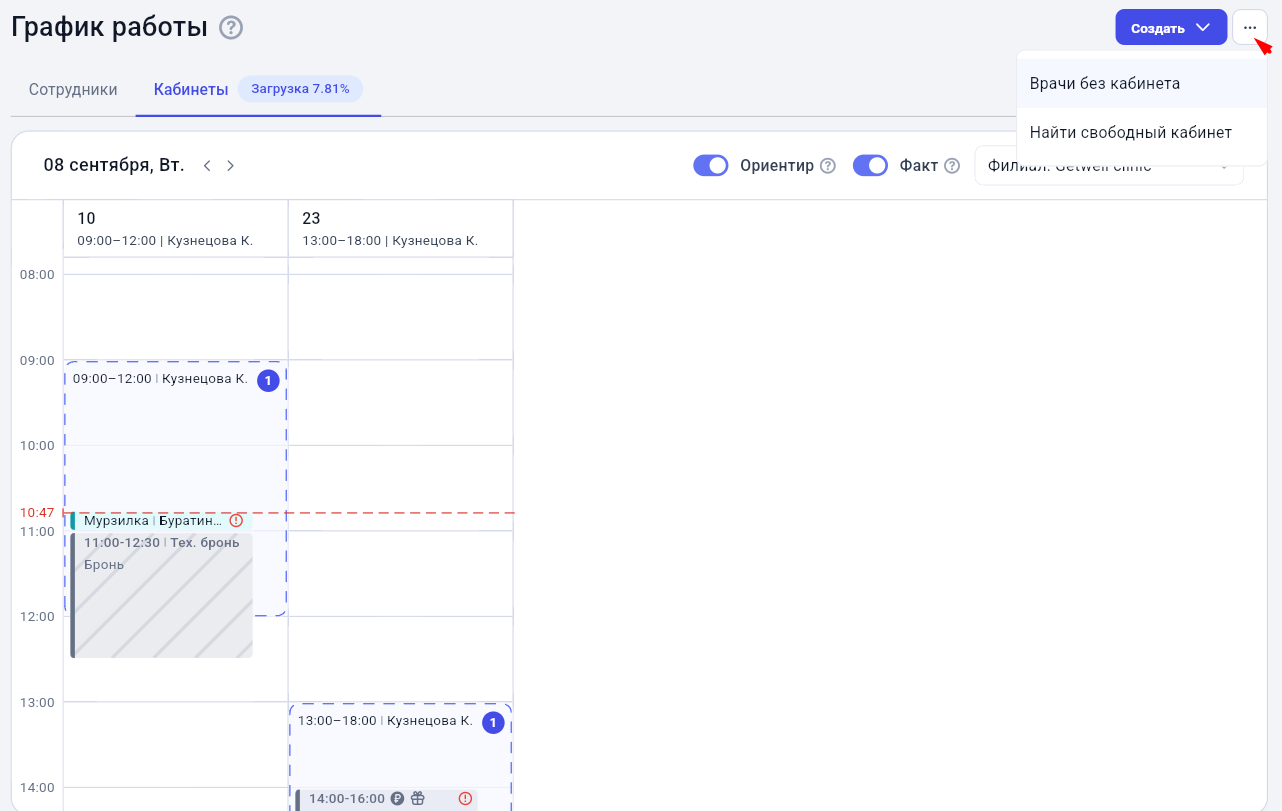Select the Кабинеты tab
Viewport: 1282px width, 811px height.
191,89
